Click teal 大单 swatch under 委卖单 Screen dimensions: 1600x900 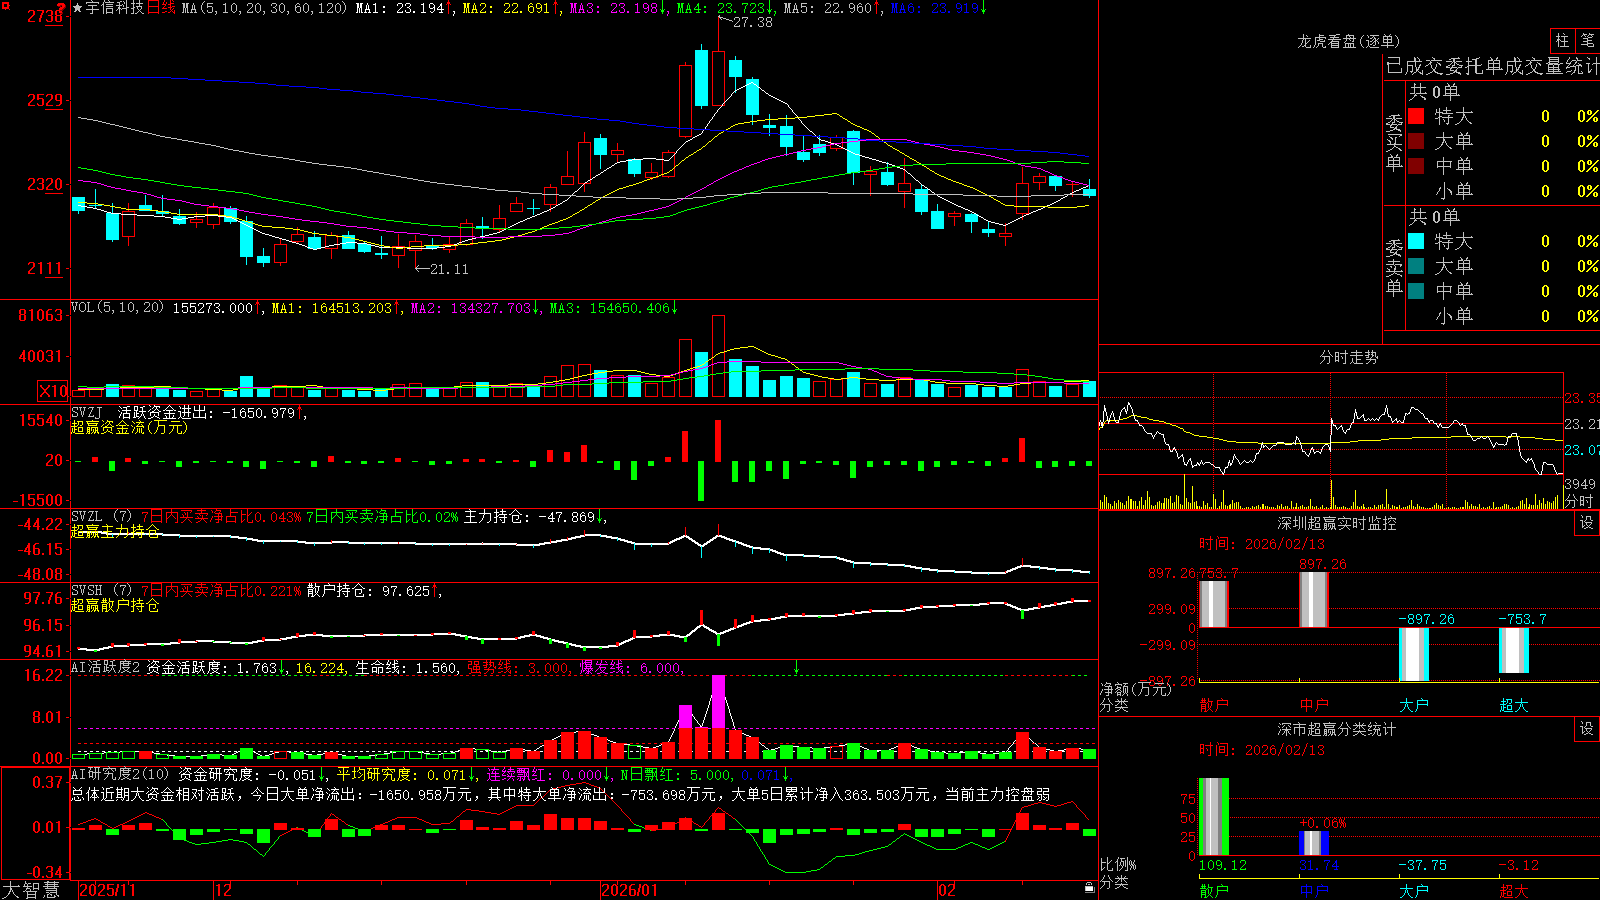click(x=1416, y=266)
